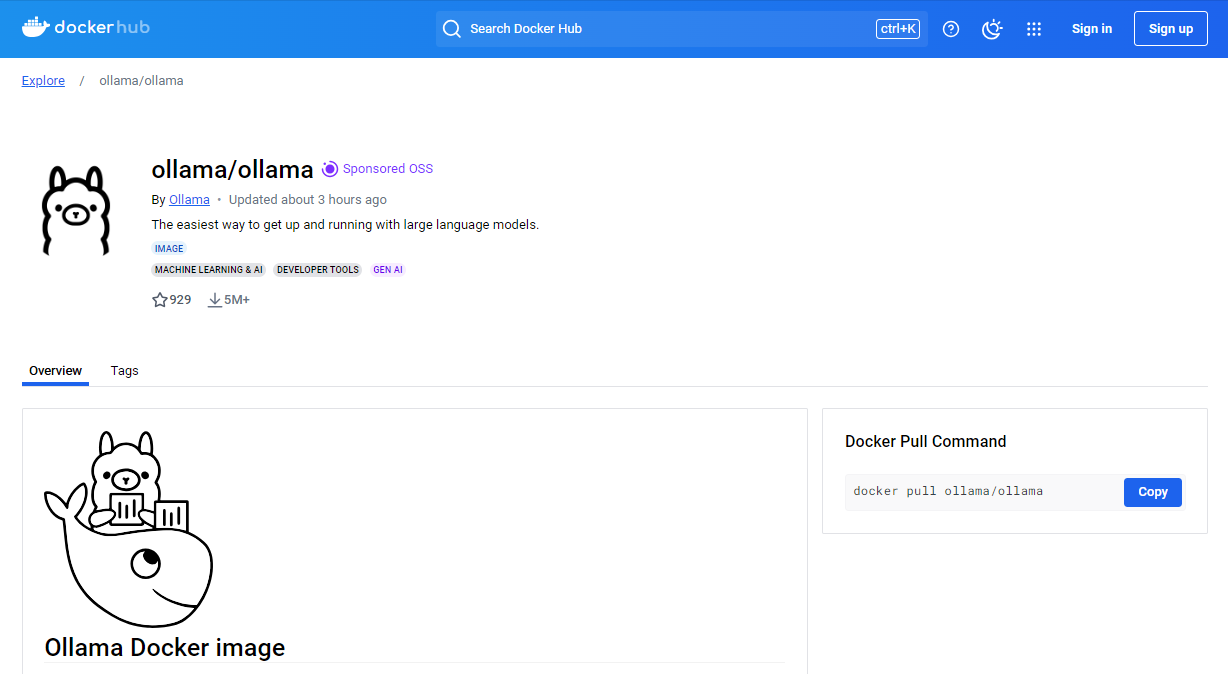This screenshot has width=1228, height=674.
Task: Select the Overview tab
Action: pos(55,370)
